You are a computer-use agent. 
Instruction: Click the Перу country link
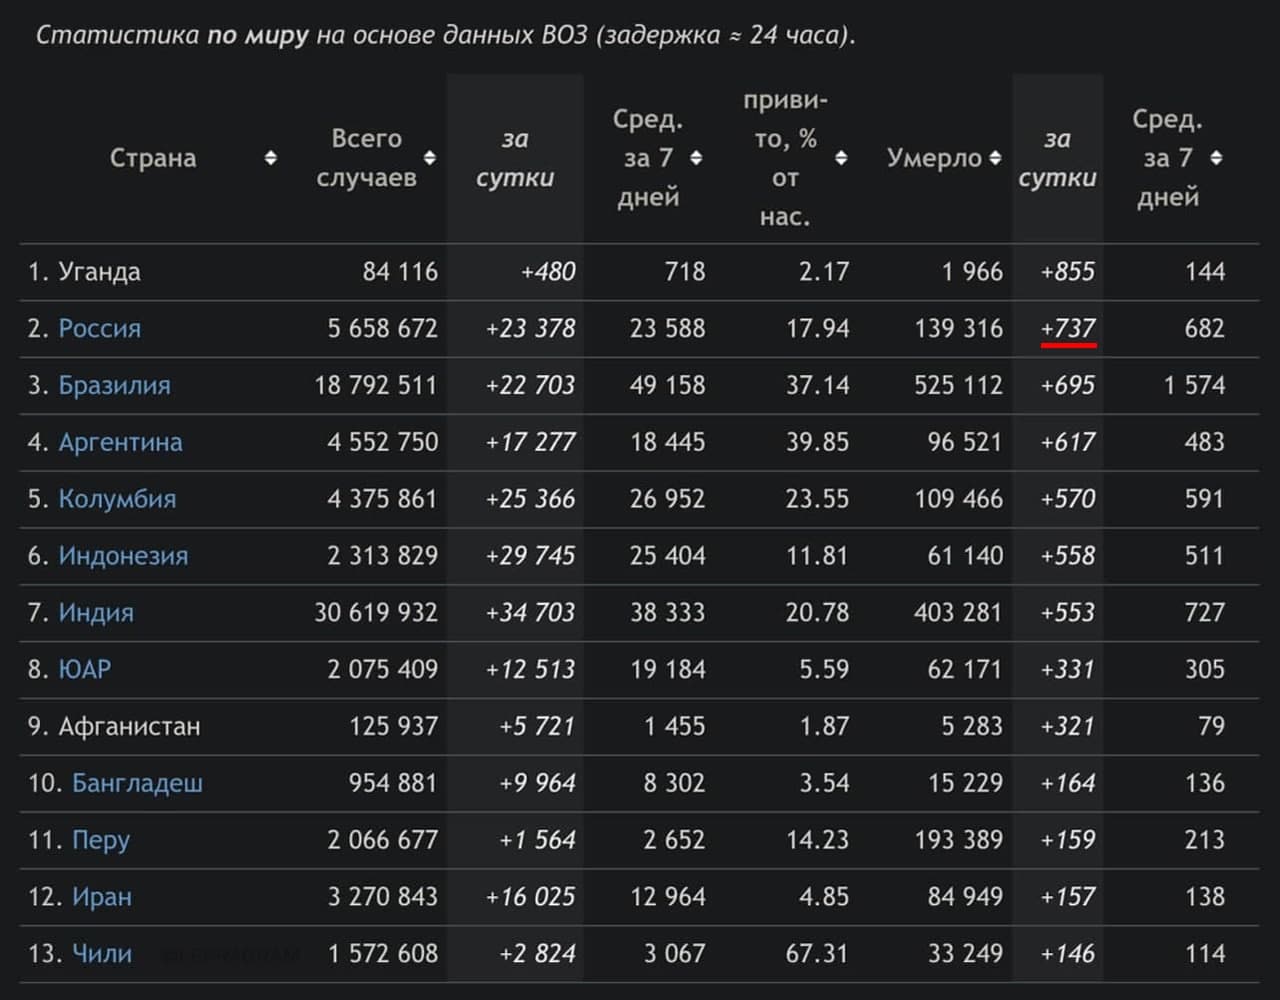(101, 840)
